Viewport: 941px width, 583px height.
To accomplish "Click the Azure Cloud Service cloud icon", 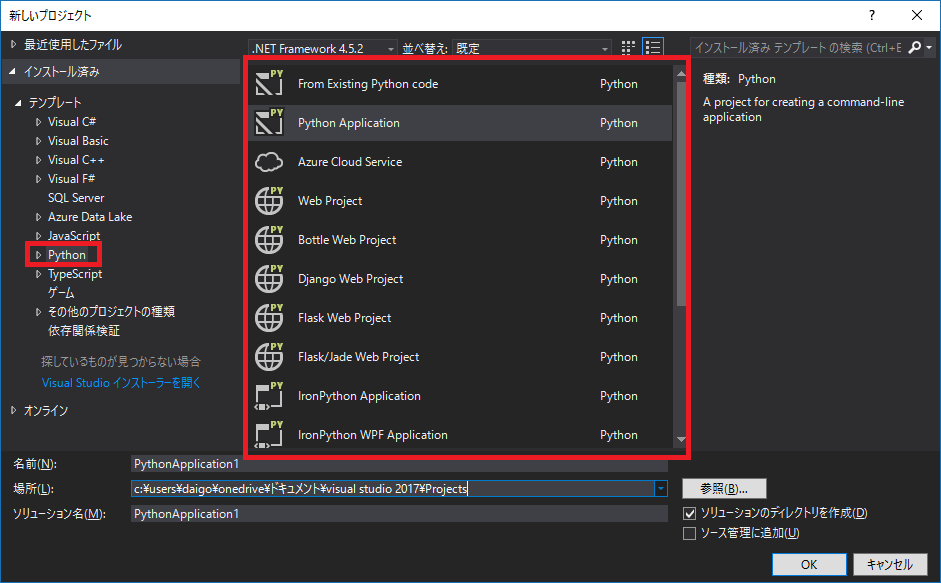I will (269, 162).
